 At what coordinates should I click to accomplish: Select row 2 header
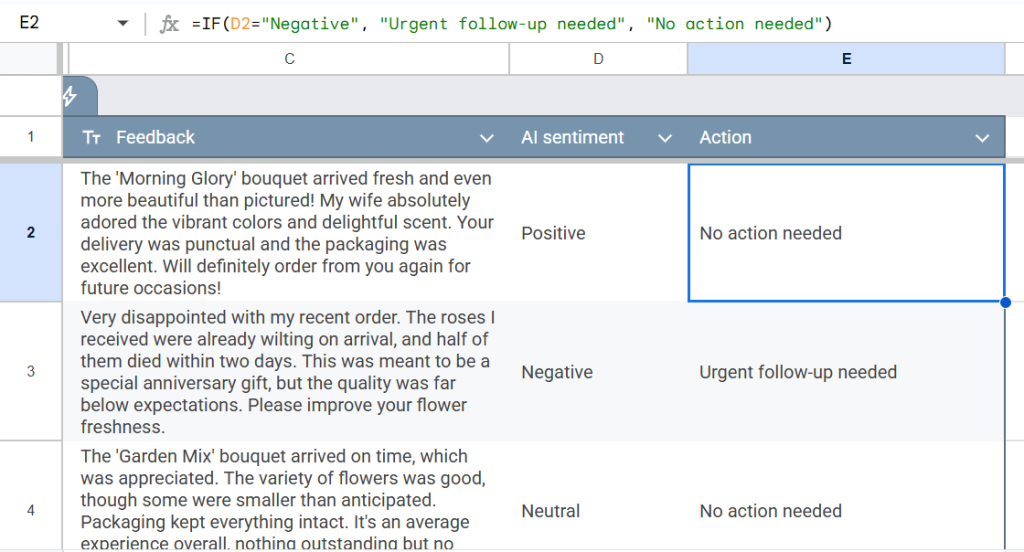[31, 233]
